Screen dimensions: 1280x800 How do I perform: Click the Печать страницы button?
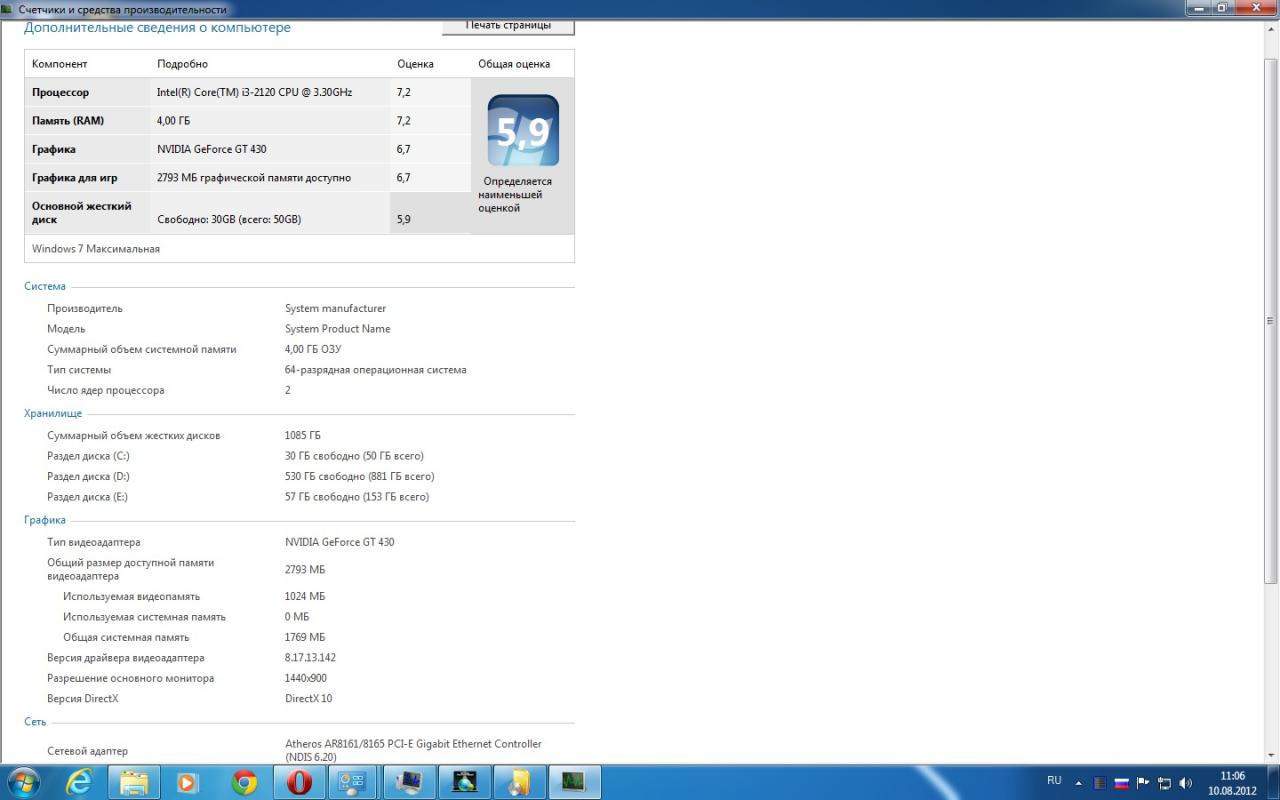tap(508, 26)
